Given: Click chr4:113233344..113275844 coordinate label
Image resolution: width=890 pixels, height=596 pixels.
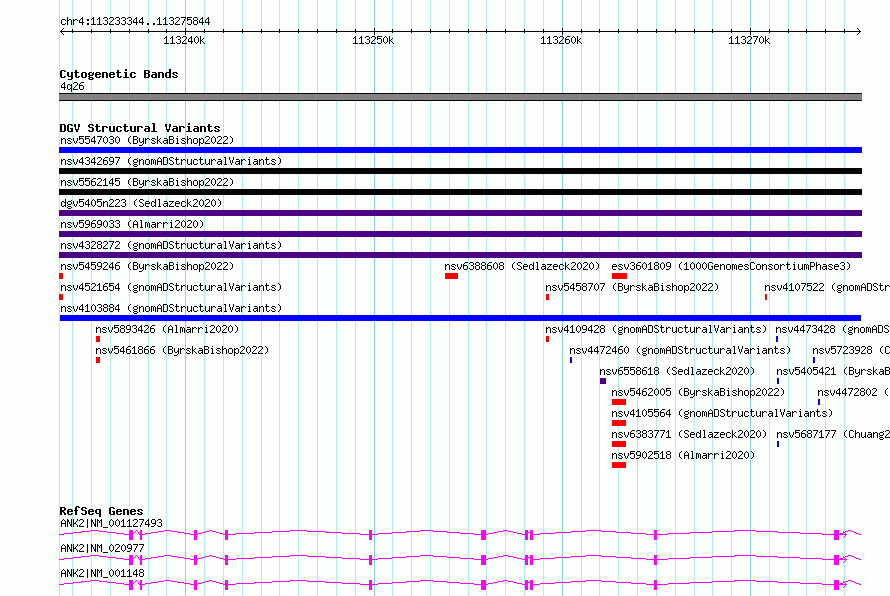Looking at the screenshot, I should tap(135, 21).
